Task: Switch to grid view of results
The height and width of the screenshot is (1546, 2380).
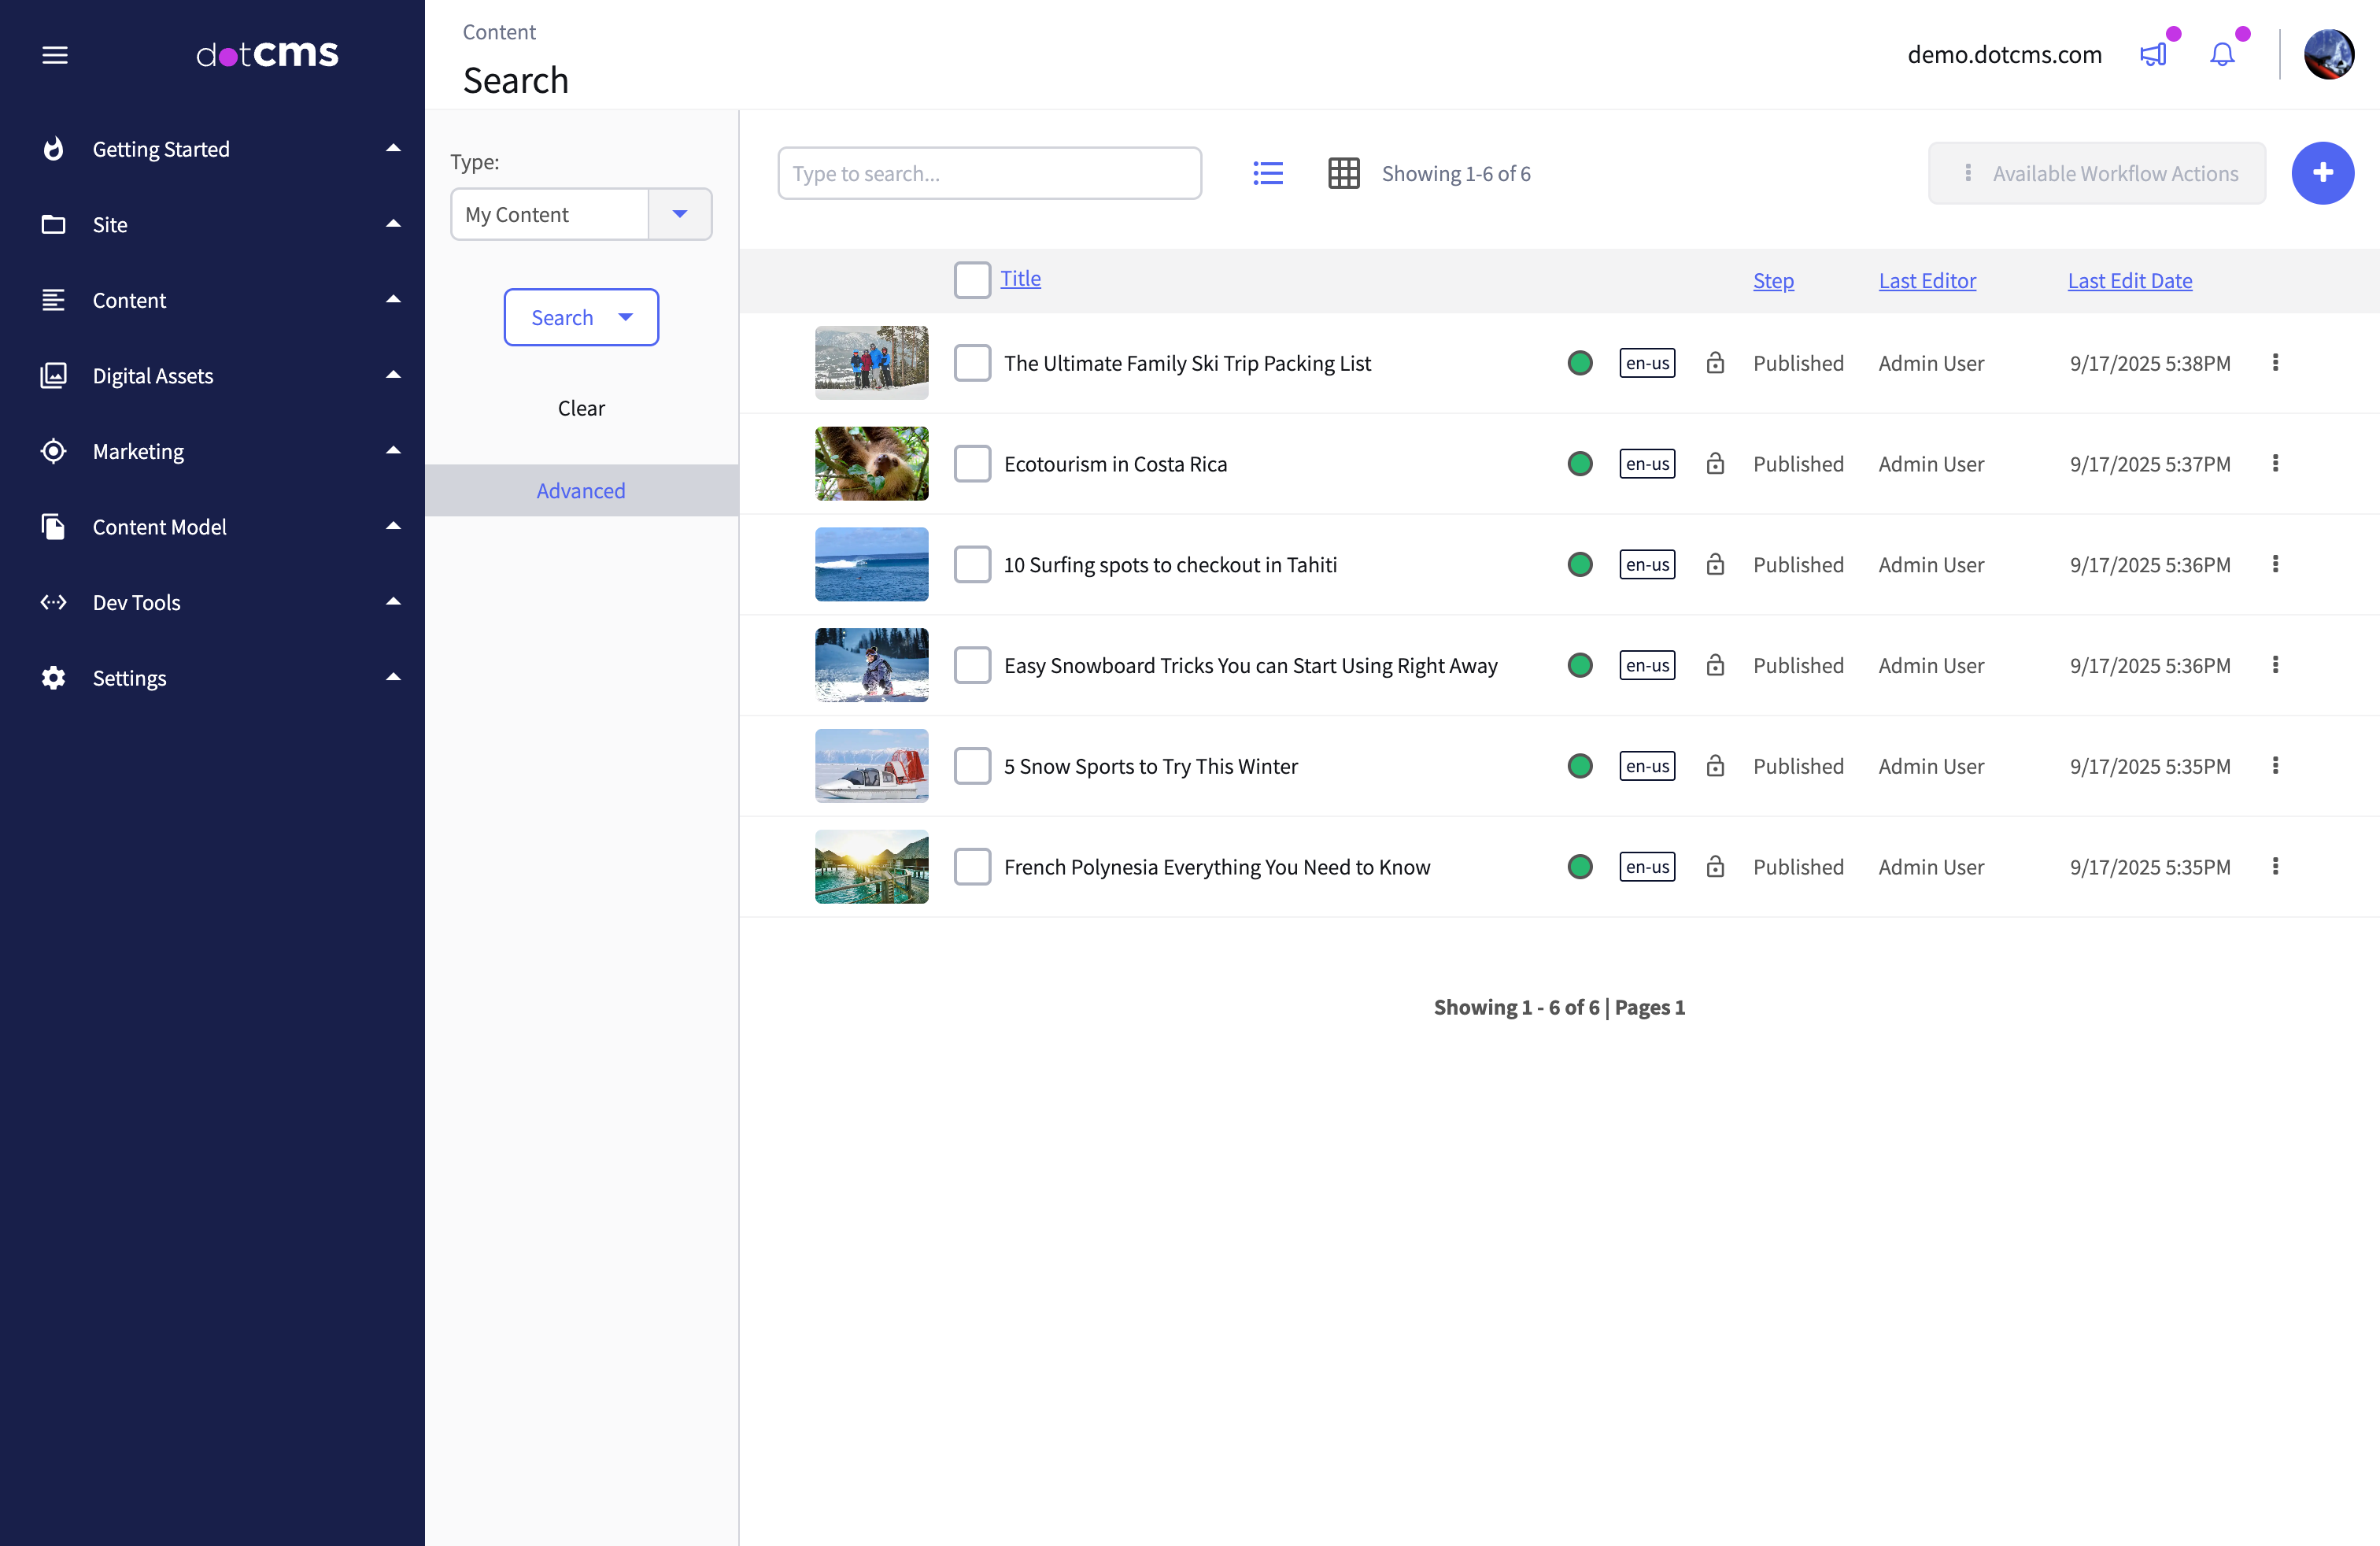Action: 1344,172
